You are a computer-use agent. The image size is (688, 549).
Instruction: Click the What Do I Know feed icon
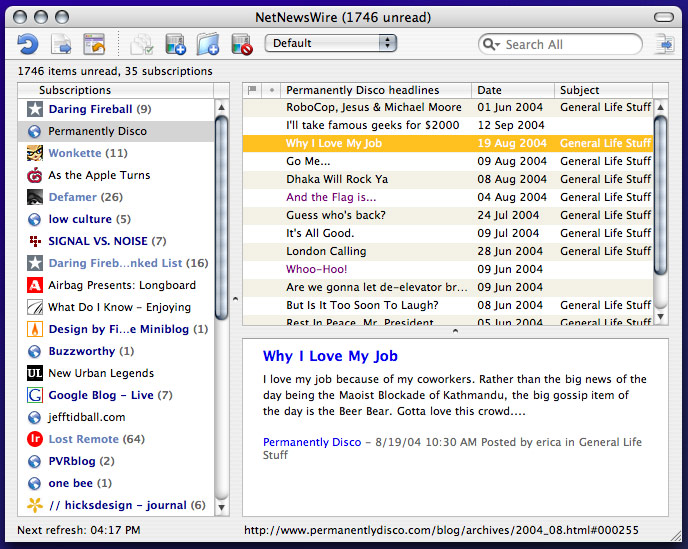(x=35, y=307)
